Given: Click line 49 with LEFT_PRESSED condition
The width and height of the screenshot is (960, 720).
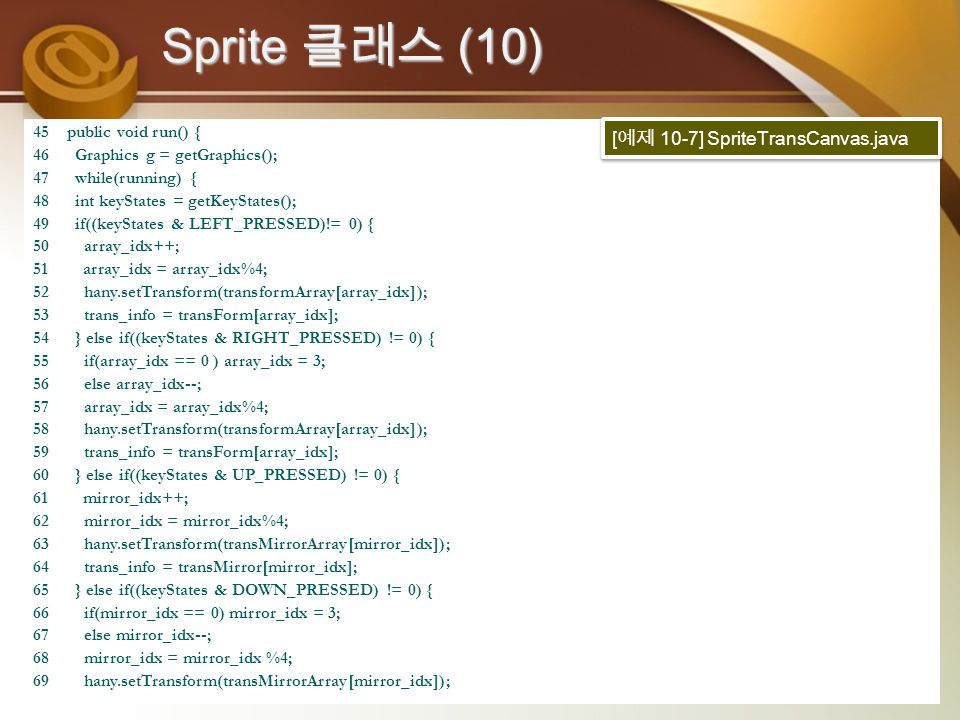Looking at the screenshot, I should (224, 224).
